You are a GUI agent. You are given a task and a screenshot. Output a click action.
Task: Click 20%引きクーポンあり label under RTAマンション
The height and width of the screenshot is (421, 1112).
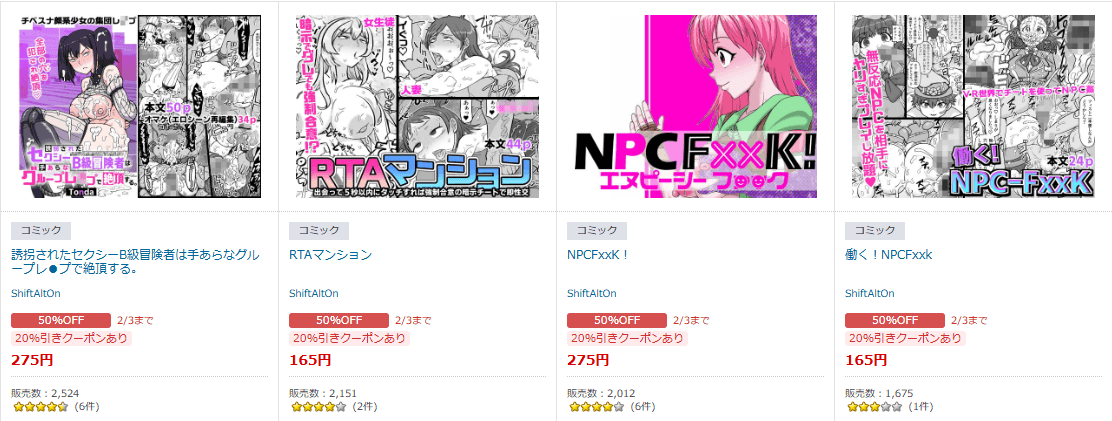pos(350,338)
